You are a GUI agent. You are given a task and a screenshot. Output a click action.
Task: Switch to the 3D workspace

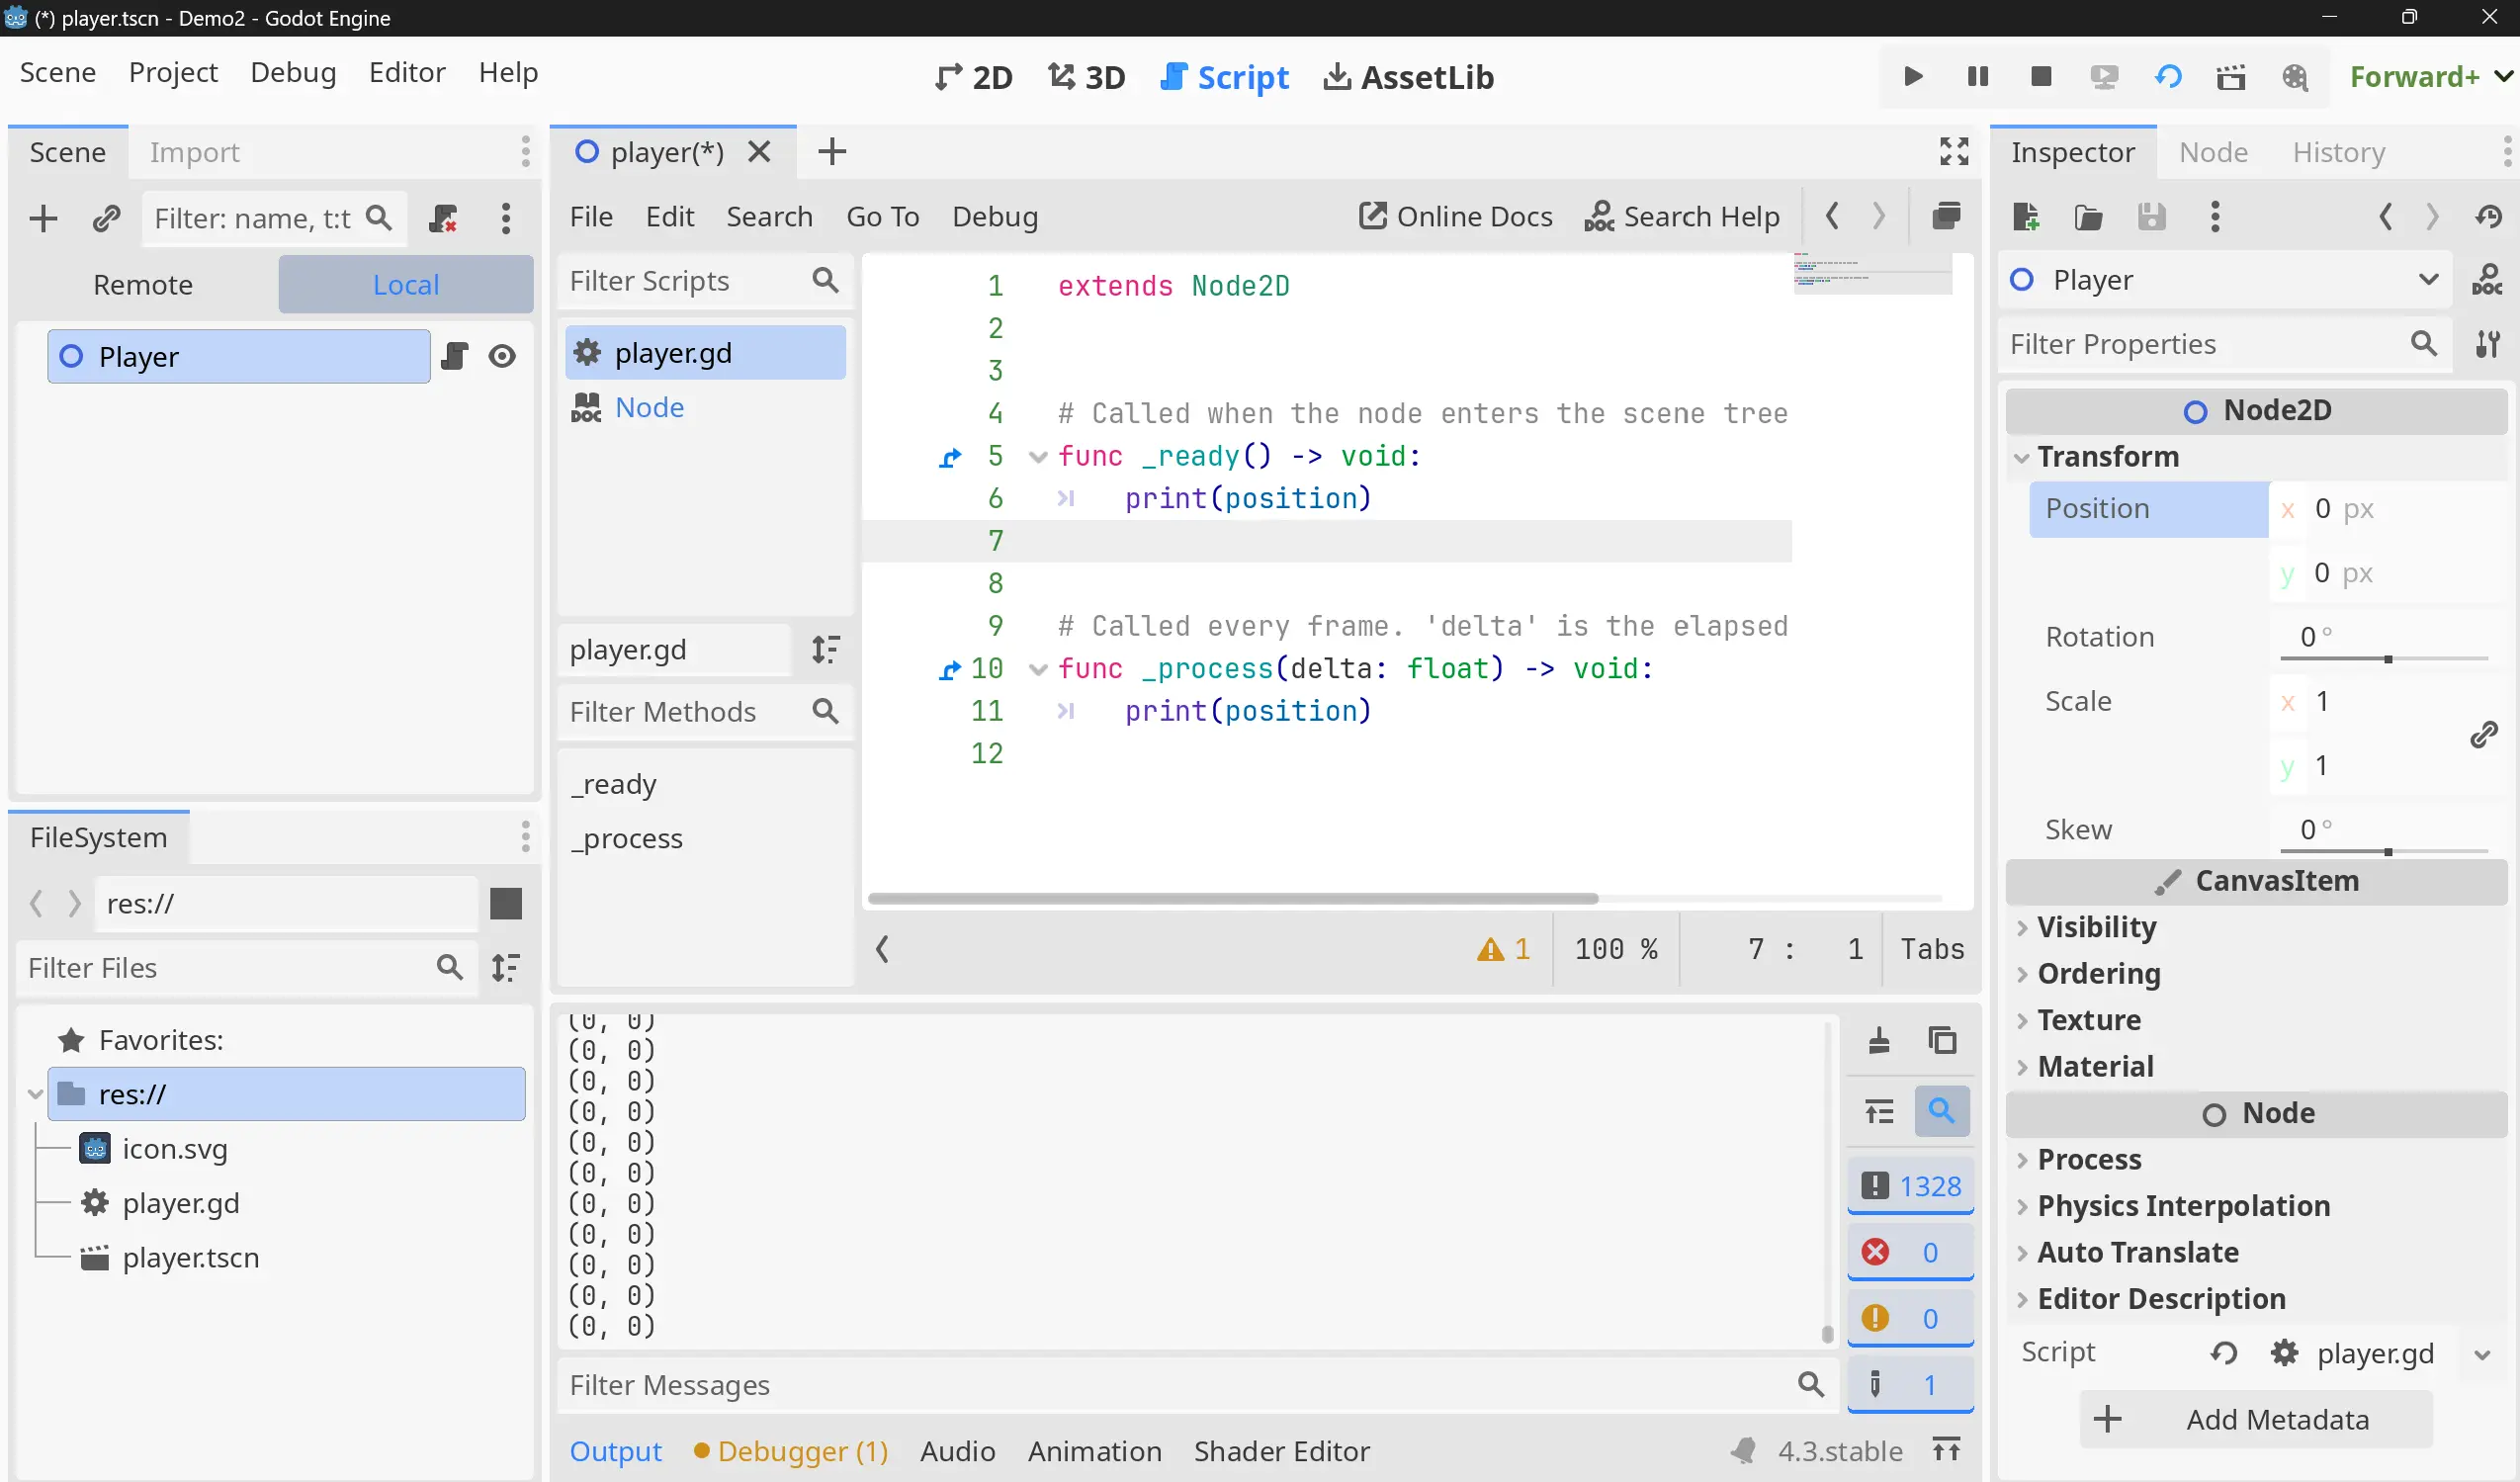[x=1086, y=77]
